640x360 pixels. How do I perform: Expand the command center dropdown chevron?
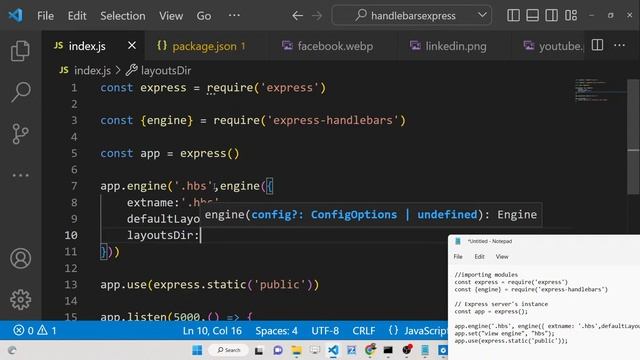[x=482, y=16]
